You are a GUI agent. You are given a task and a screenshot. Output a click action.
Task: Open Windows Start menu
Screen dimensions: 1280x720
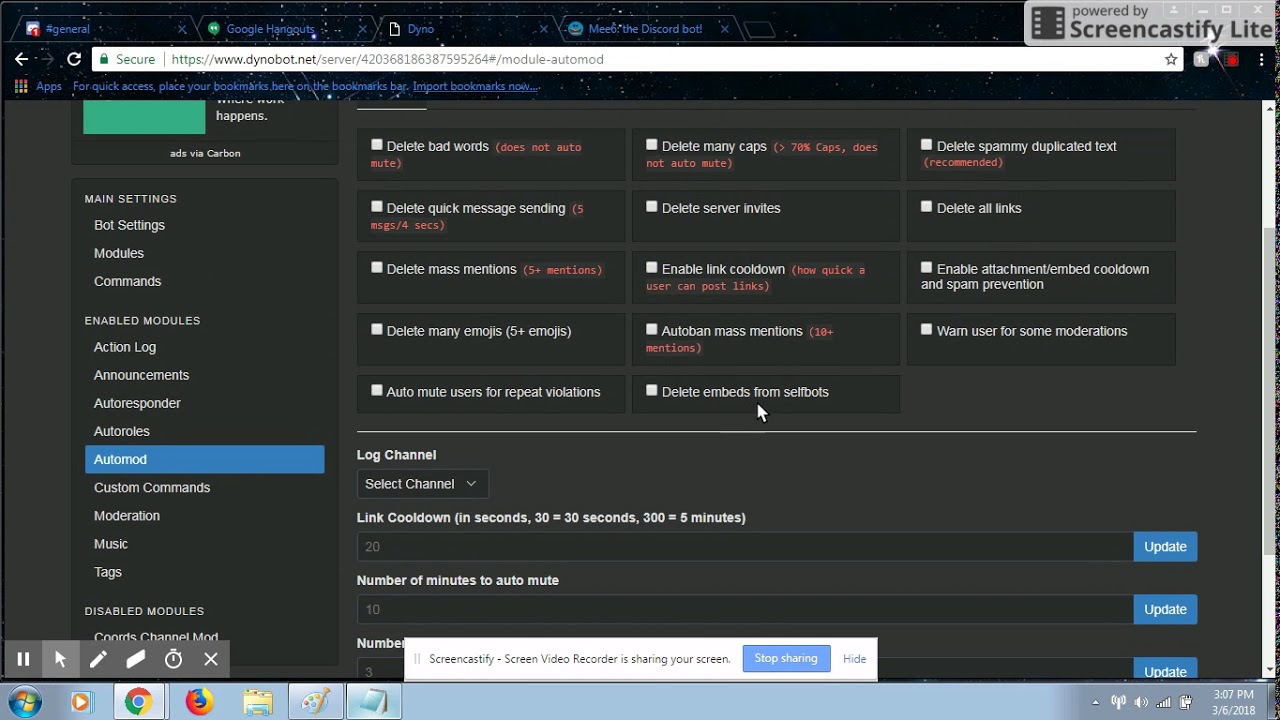pos(25,702)
